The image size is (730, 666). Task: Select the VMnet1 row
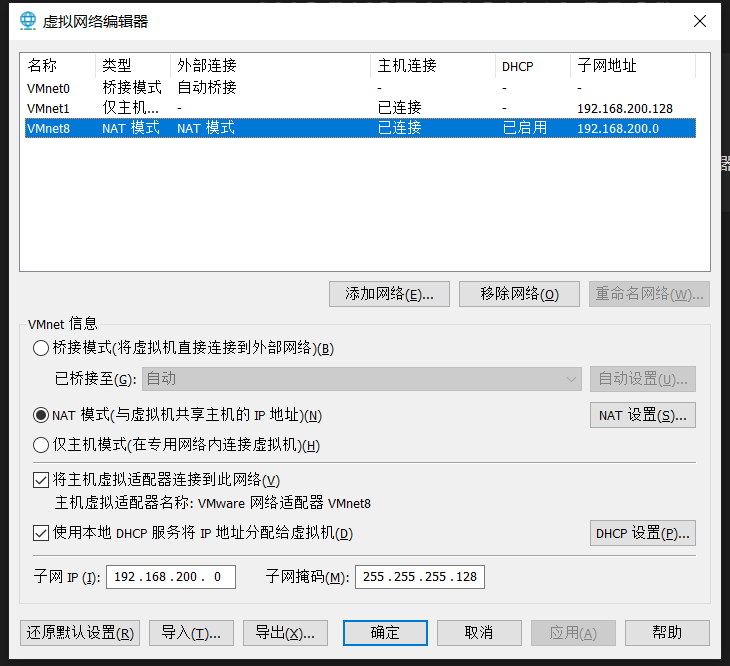click(360, 108)
